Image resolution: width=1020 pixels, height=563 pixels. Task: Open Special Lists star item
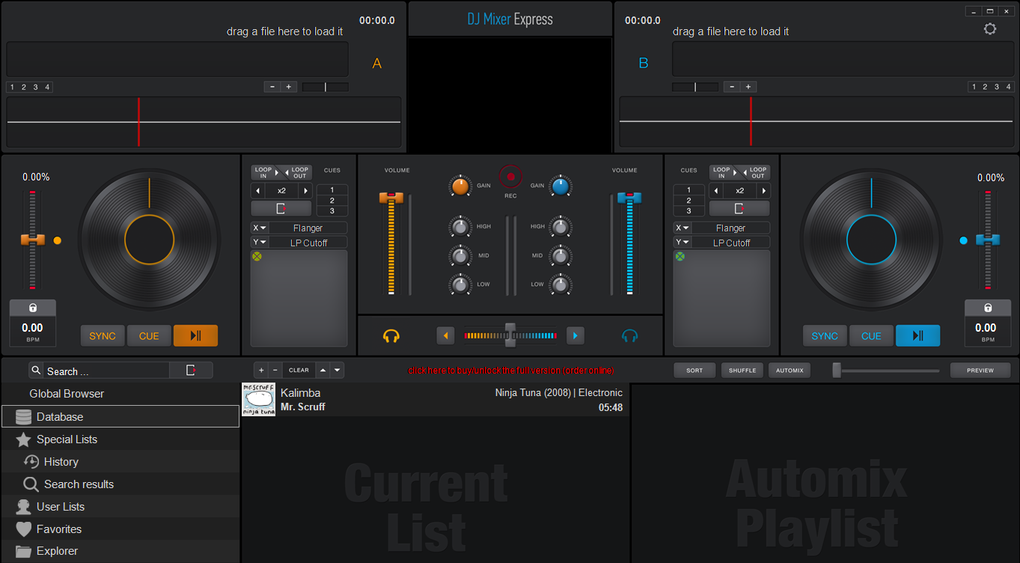click(120, 439)
